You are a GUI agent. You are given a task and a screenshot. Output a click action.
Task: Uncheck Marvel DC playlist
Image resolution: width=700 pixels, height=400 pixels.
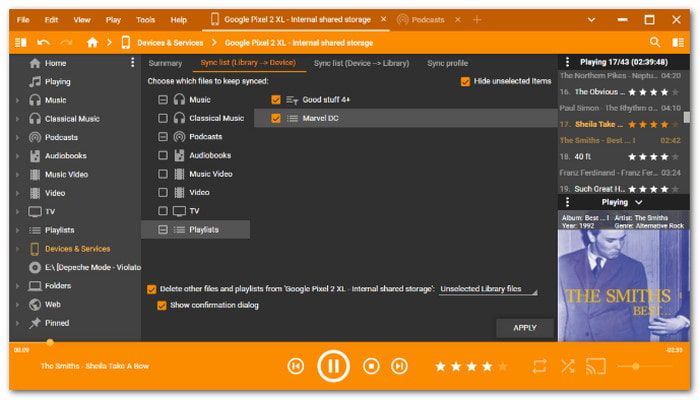(276, 118)
